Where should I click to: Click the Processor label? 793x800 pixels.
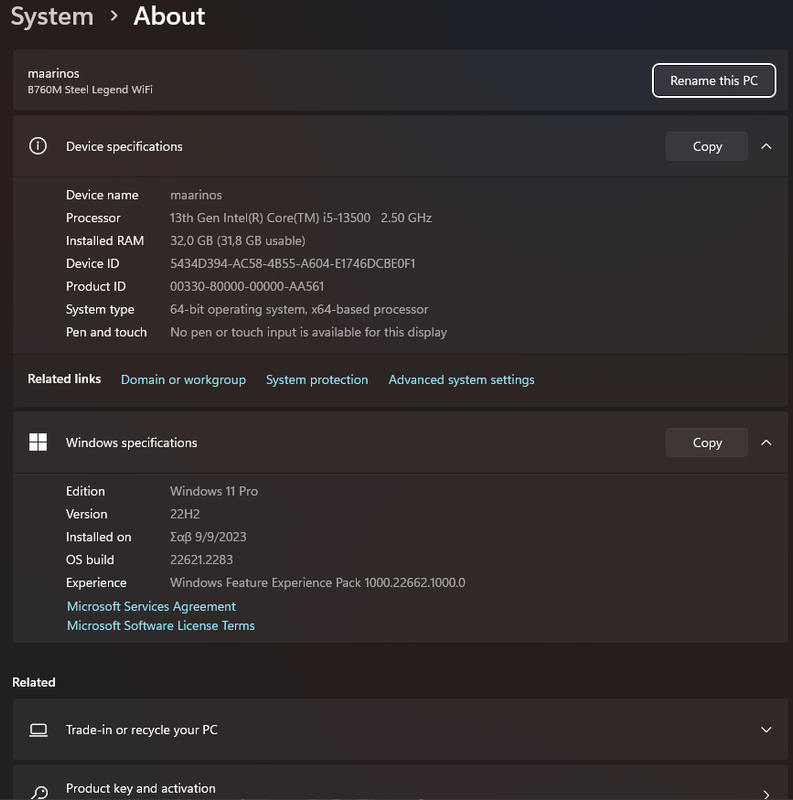93,218
